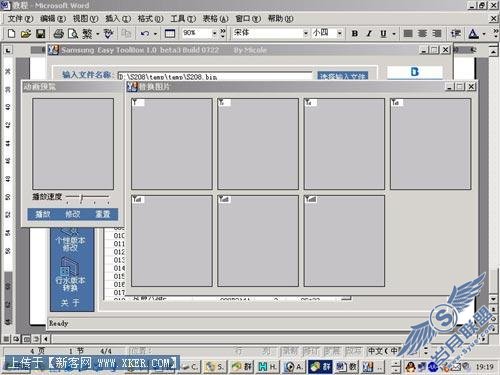Toggle 扩展 selection mode in status bar
The image size is (500, 375).
click(x=332, y=351)
